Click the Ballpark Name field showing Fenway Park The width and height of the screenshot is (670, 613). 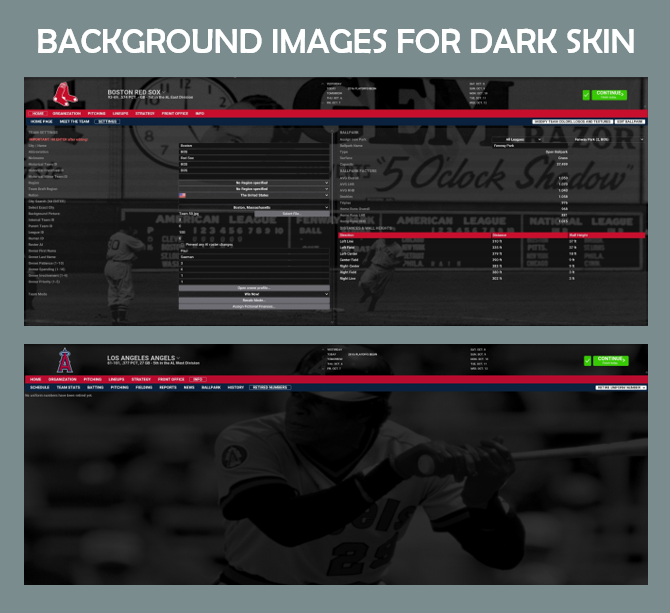pyautogui.click(x=568, y=146)
